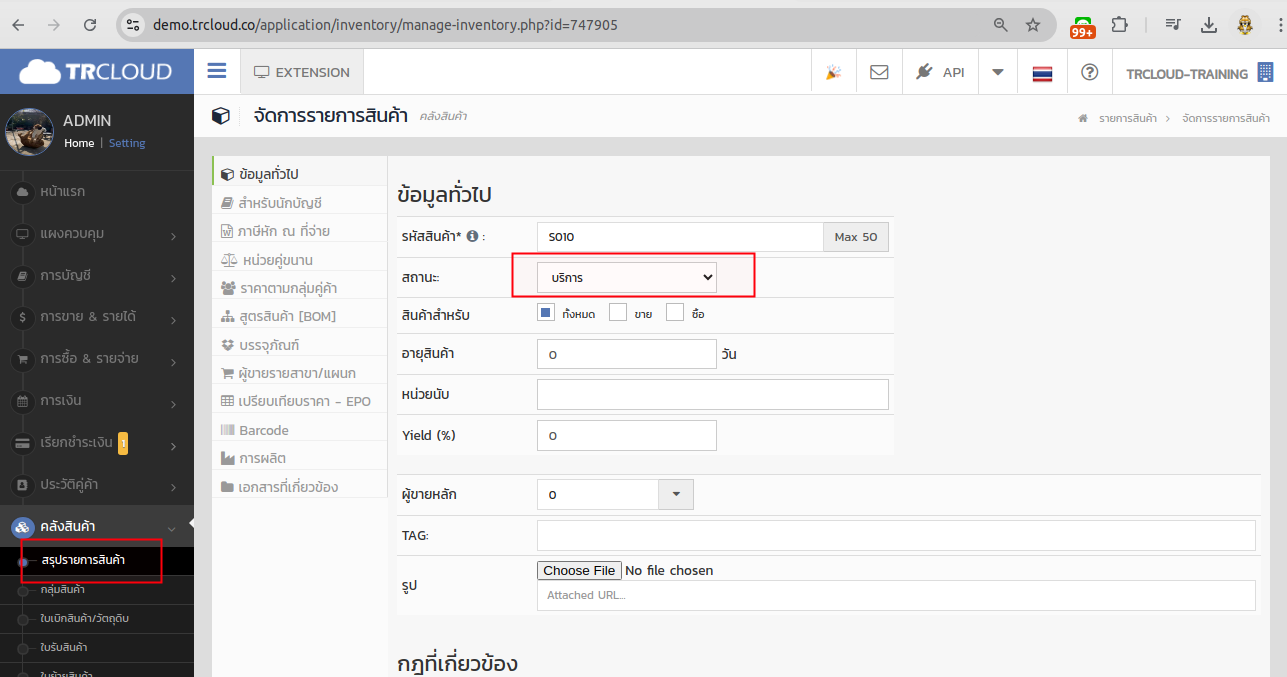Open the ผู้ขายหลัก dropdown arrow

676,495
